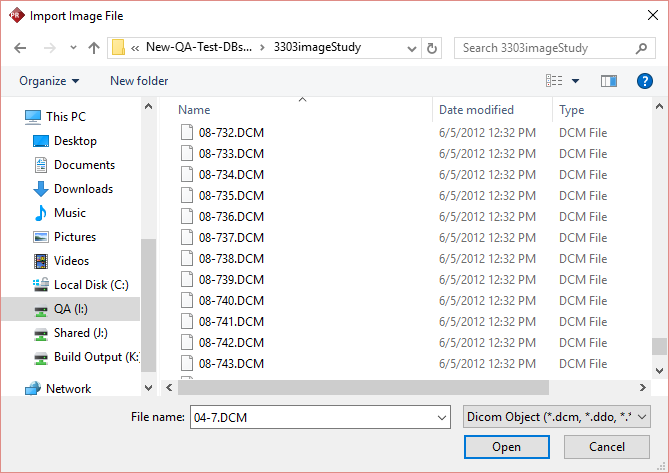Viewport: 669px width, 473px height.
Task: Select Local Disk (C:) drive
Action: point(90,285)
